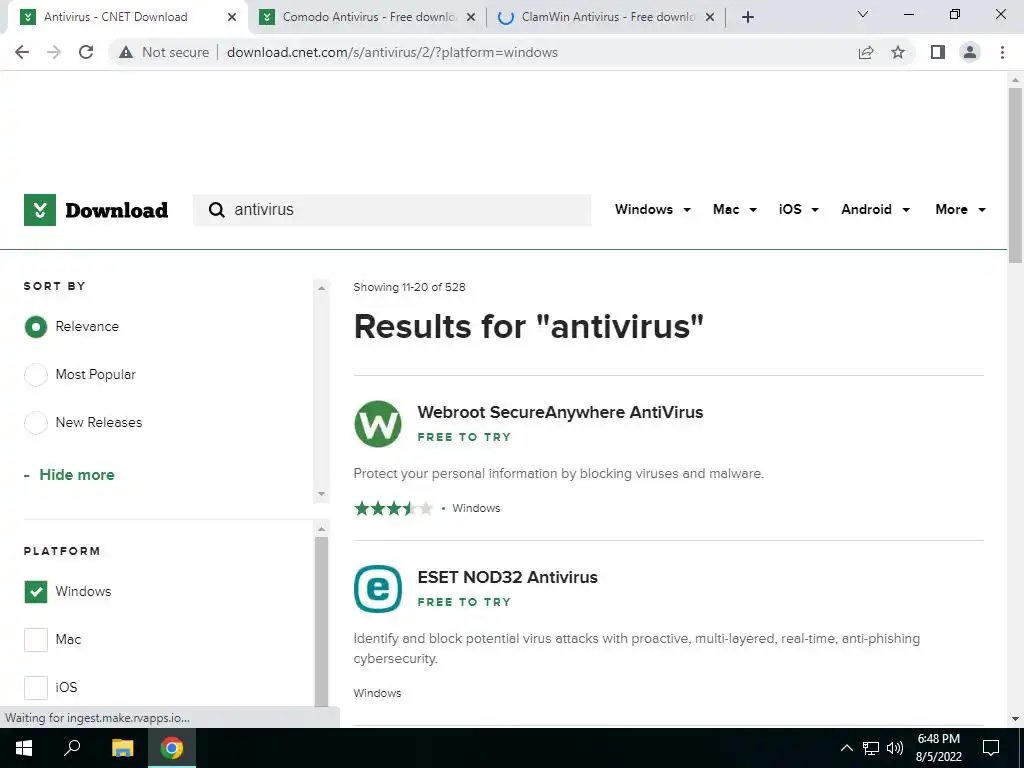The height and width of the screenshot is (768, 1024).
Task: Click Webroot star rating
Action: [393, 509]
